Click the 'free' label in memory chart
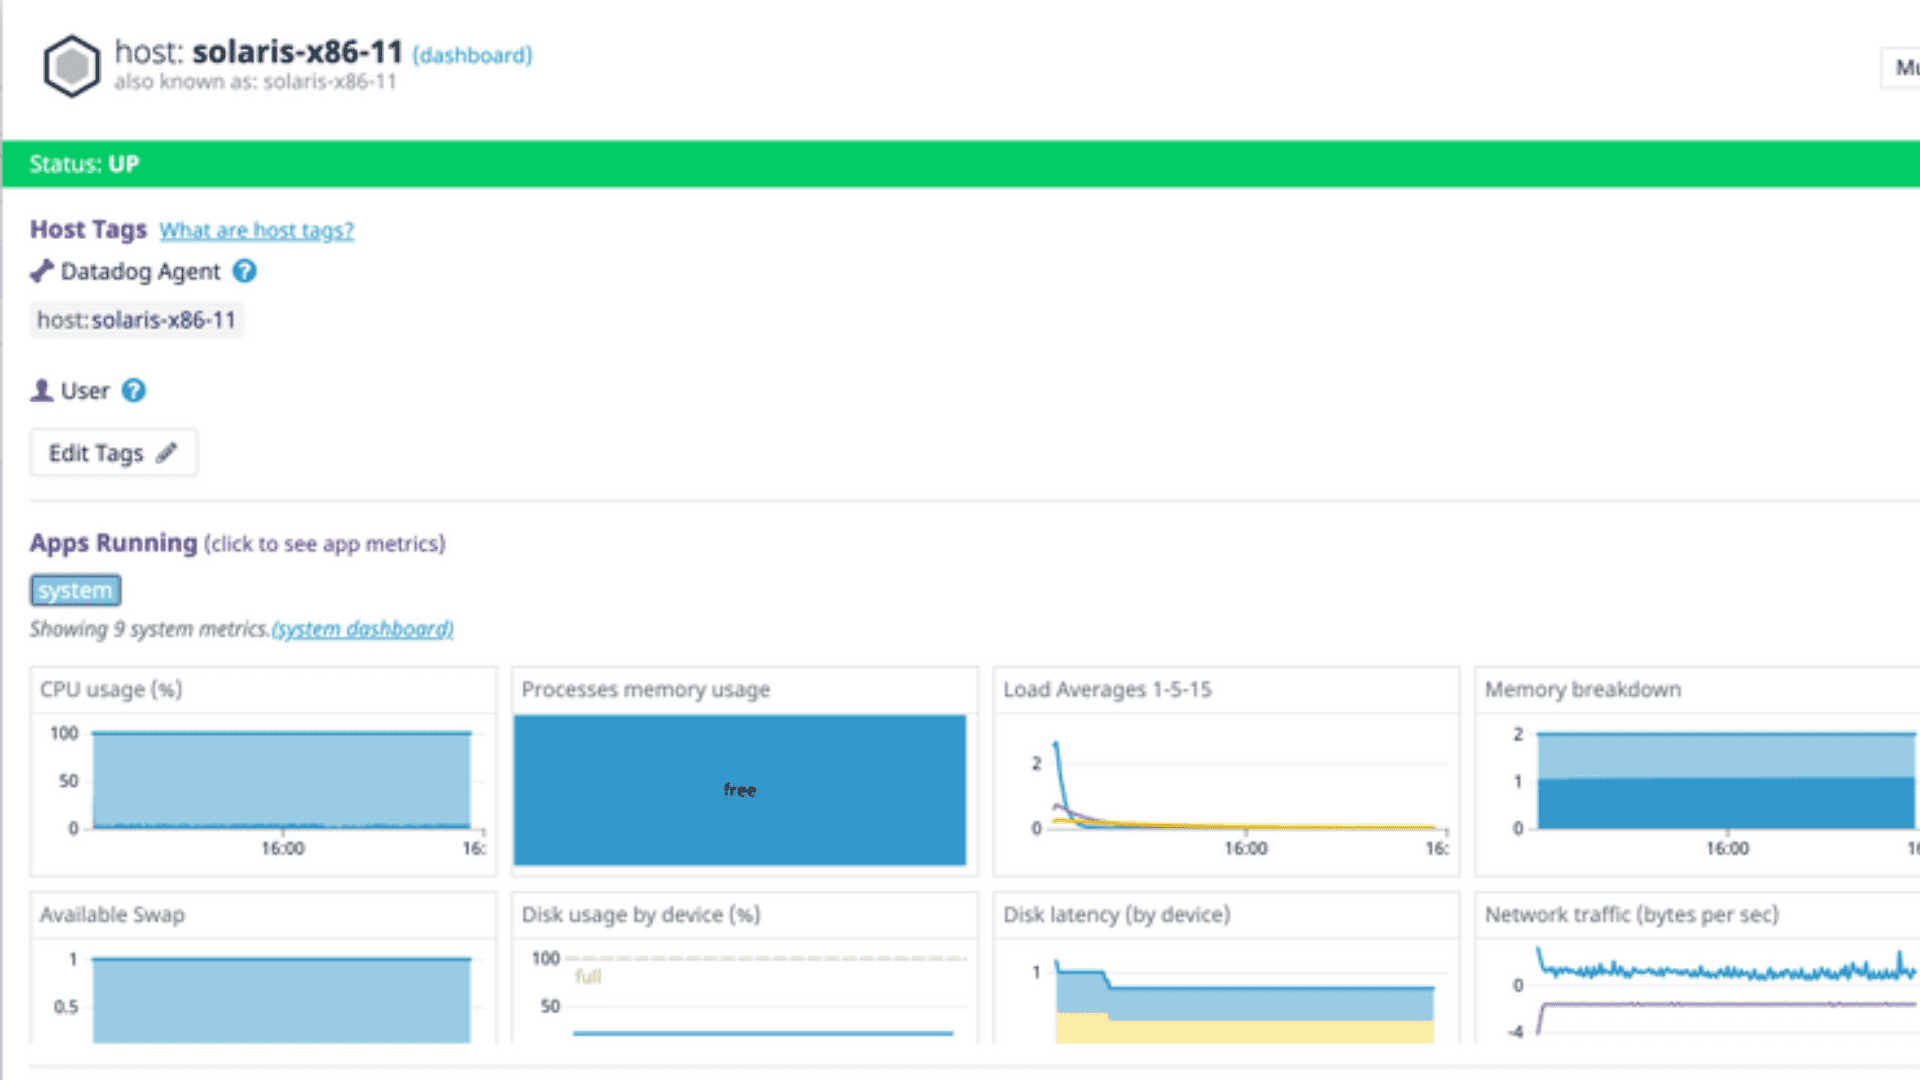The height and width of the screenshot is (1080, 1920). coord(740,790)
